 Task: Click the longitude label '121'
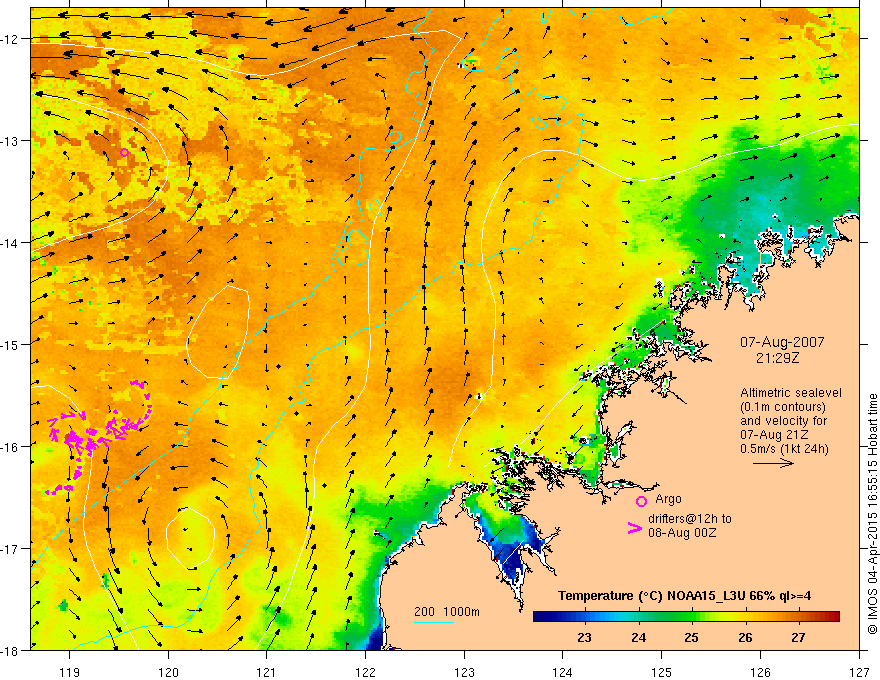[x=267, y=672]
